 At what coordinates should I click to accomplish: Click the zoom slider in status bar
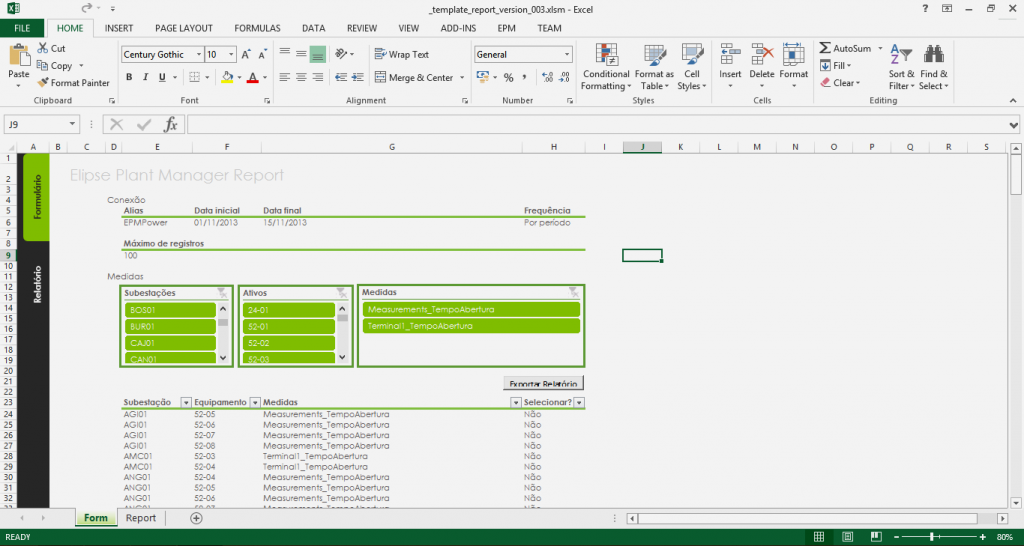(x=931, y=537)
